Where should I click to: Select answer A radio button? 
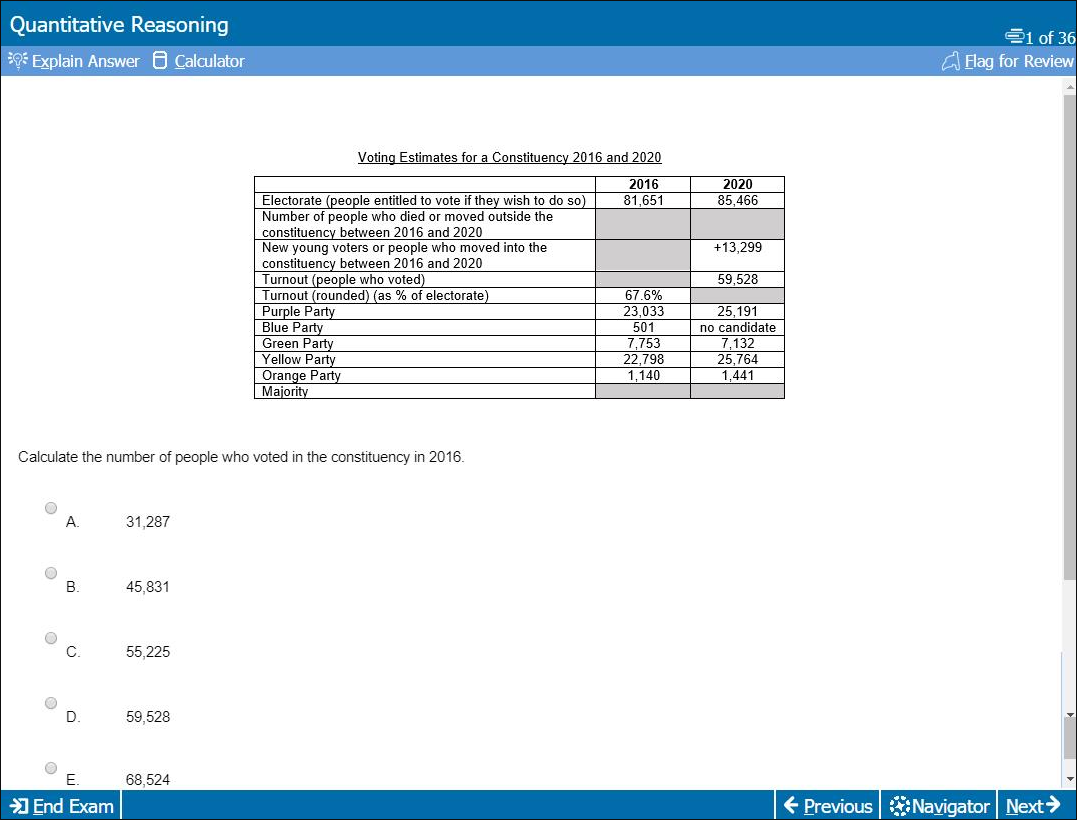[51, 508]
